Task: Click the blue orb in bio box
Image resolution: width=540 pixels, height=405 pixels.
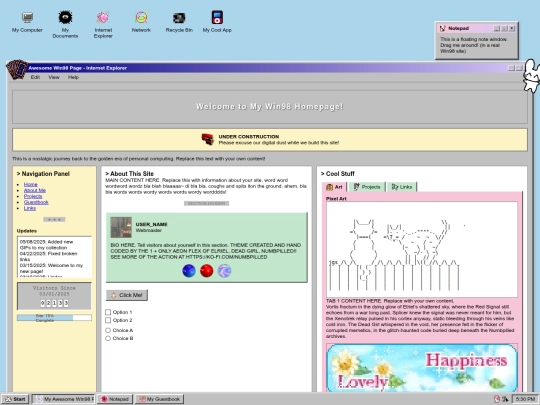Action: pos(189,271)
